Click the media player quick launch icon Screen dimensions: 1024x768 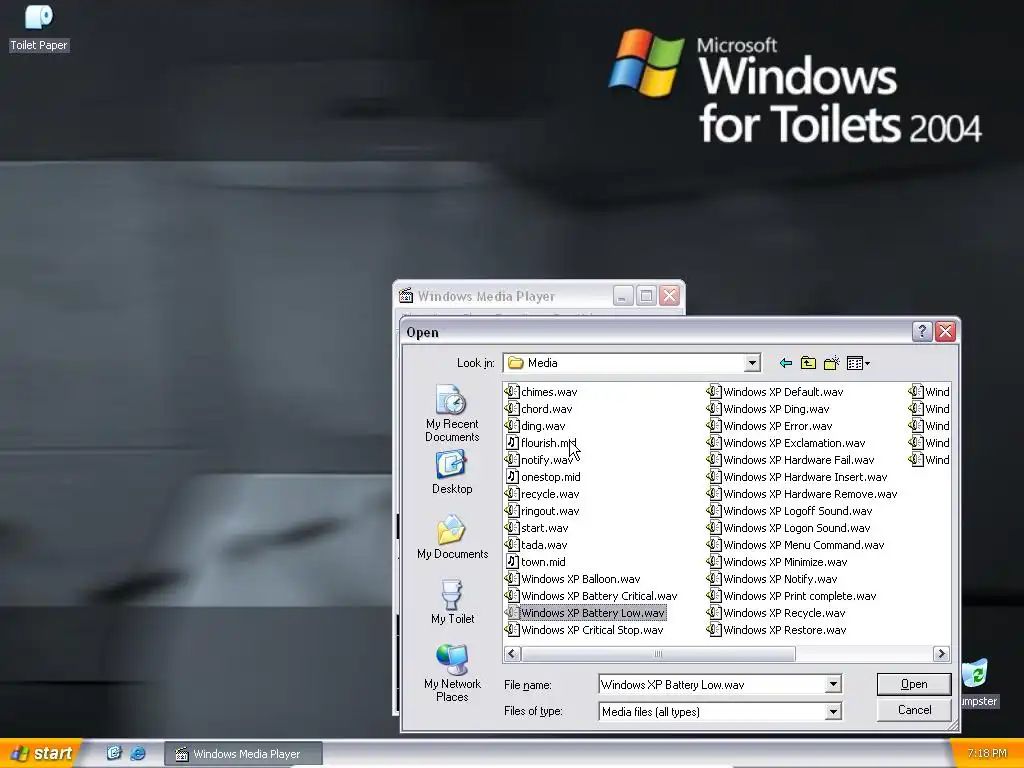tap(114, 753)
